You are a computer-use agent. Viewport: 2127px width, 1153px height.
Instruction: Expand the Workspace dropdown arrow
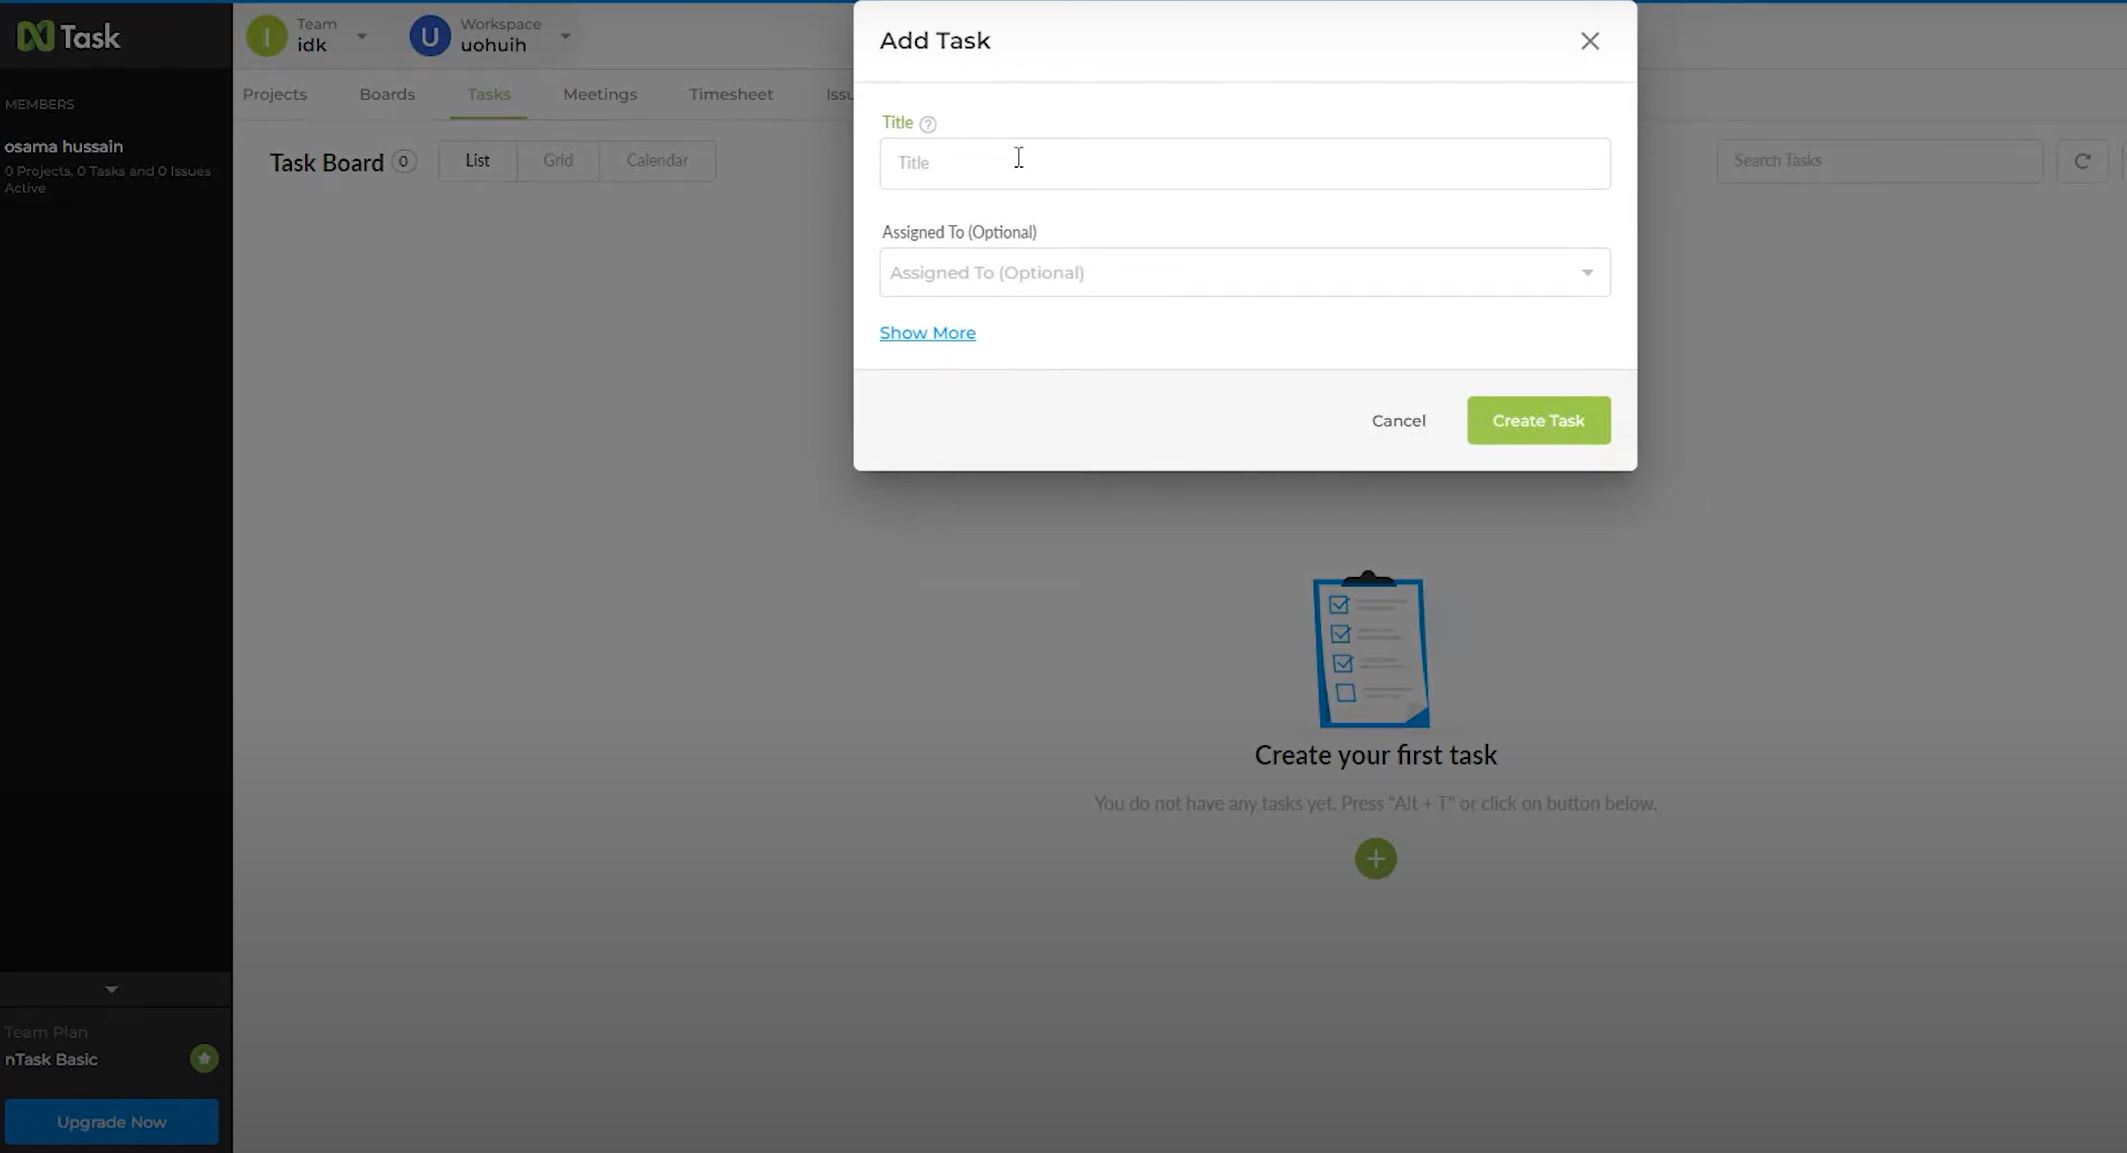[566, 35]
